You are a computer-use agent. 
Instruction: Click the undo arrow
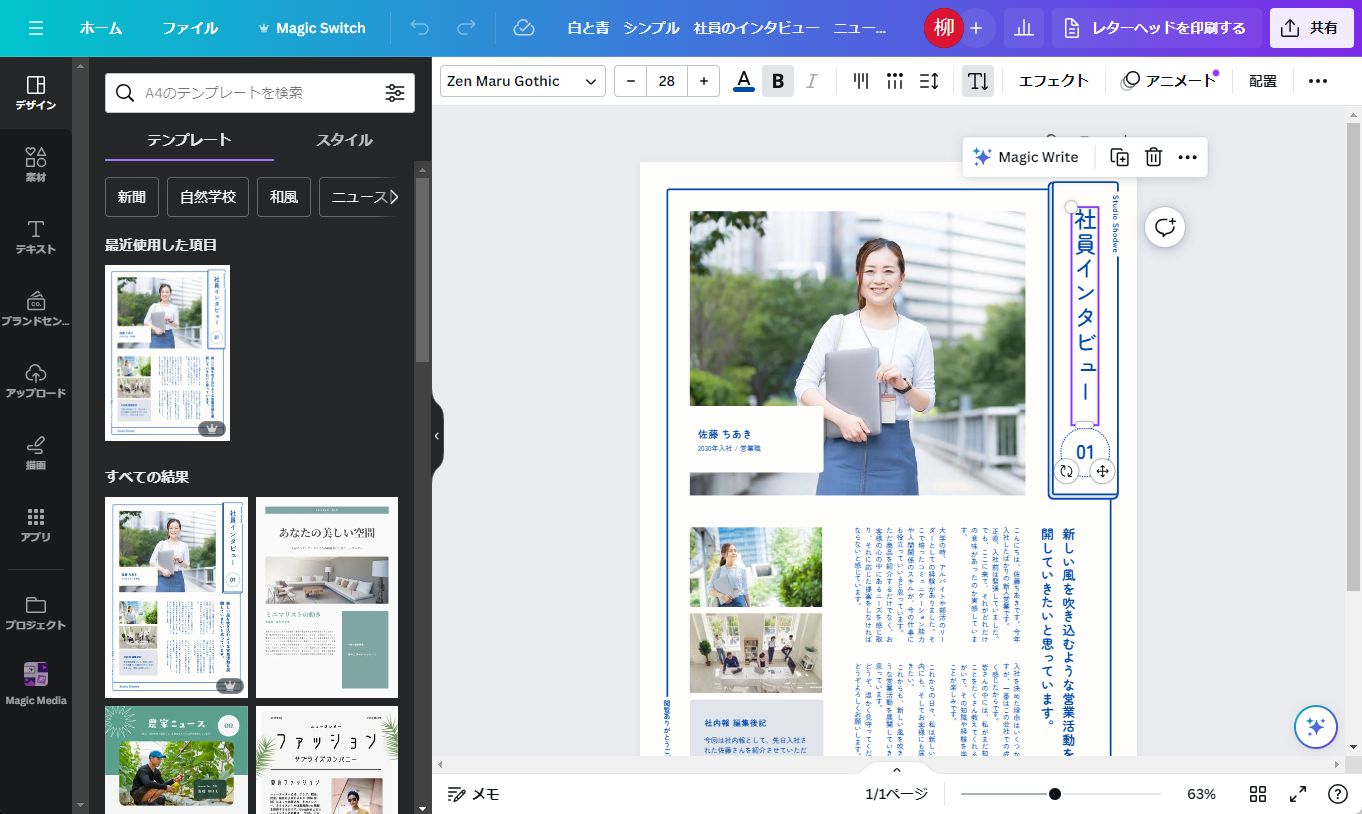[420, 28]
